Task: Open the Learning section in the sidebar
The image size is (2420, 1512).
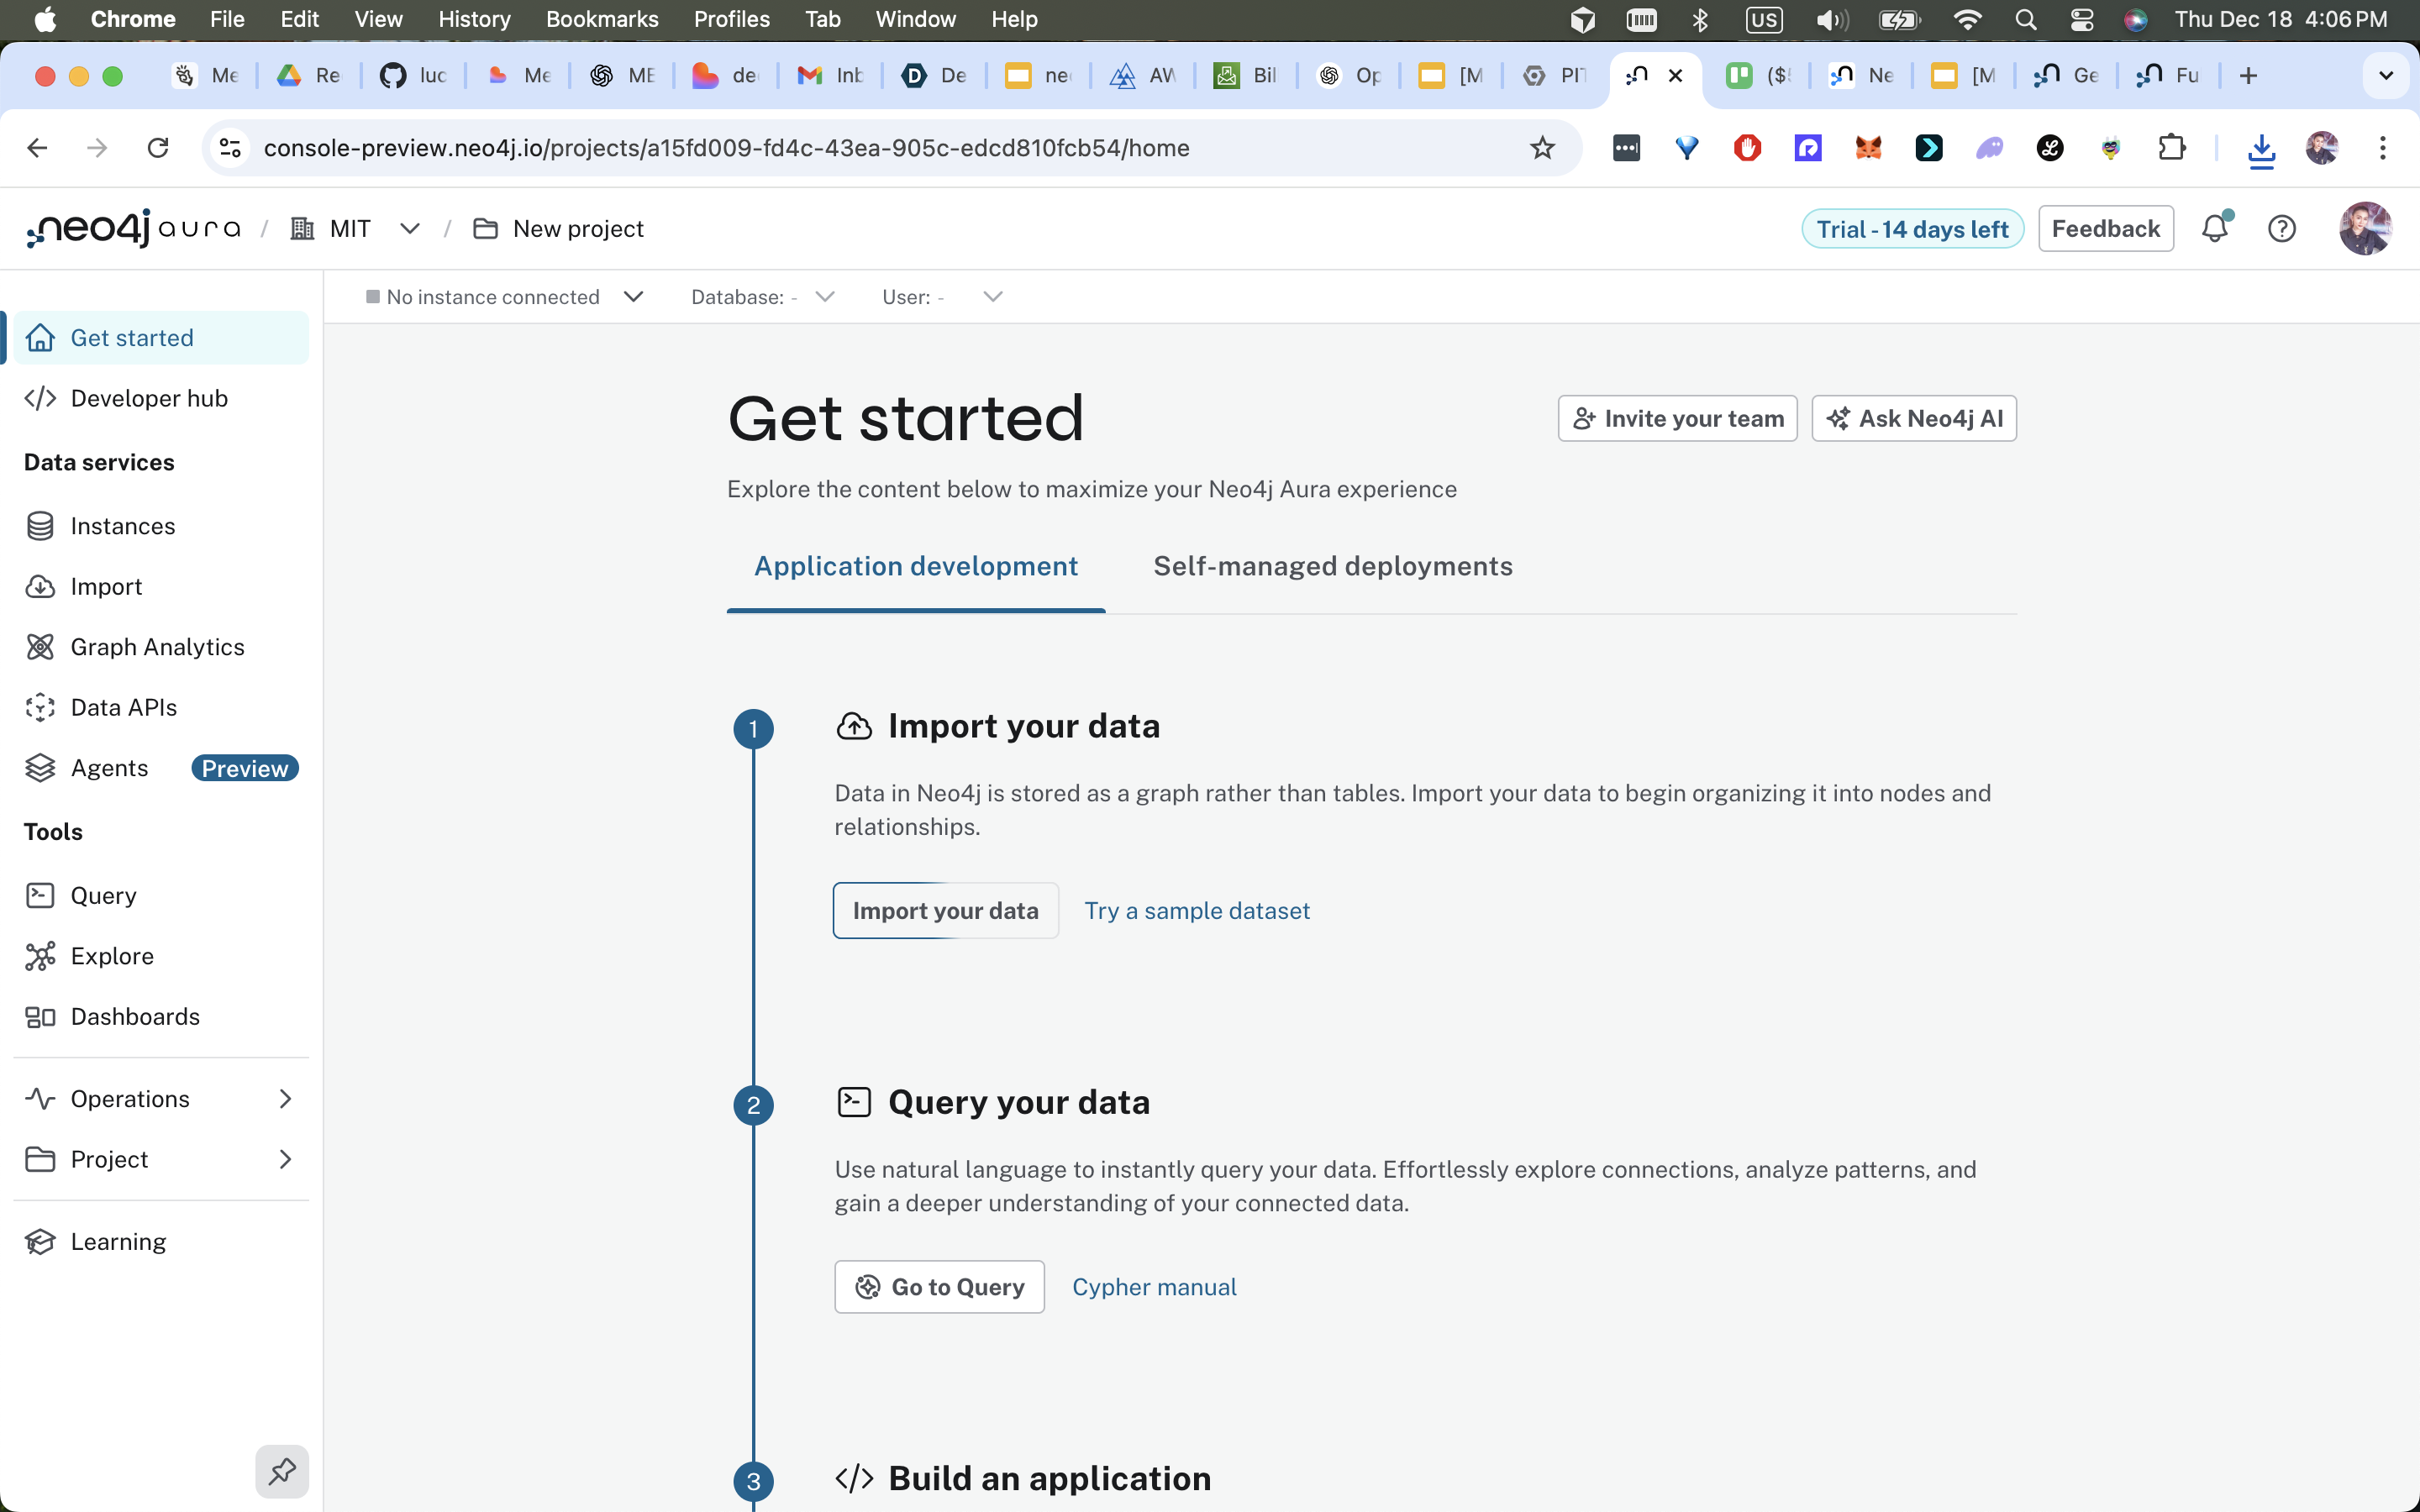Action: point(118,1241)
